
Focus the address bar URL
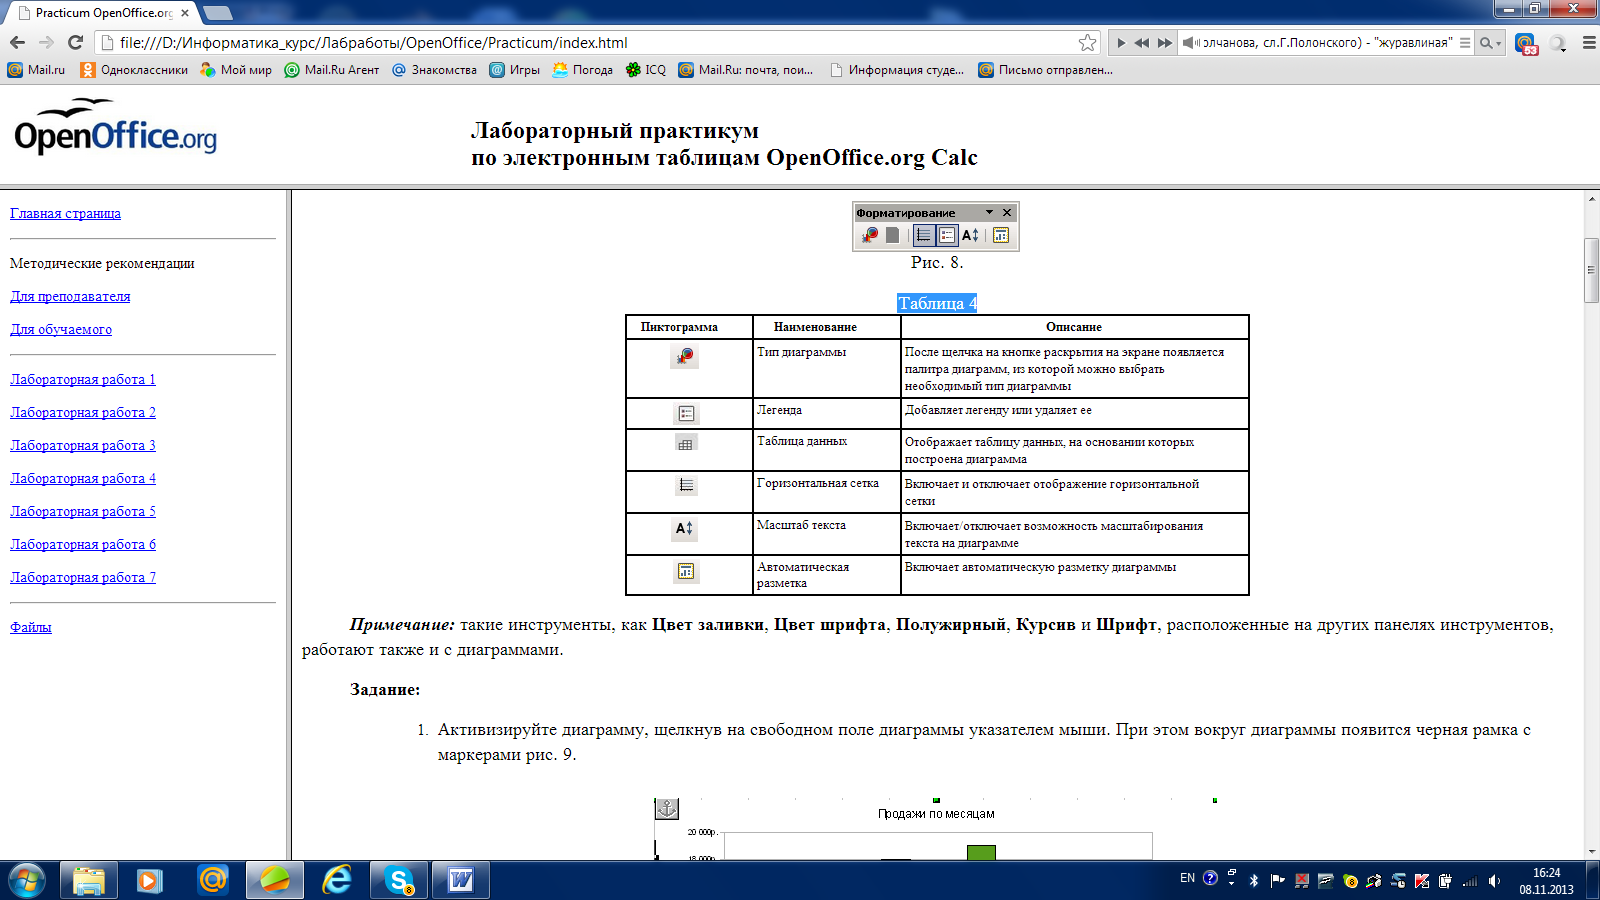pos(590,42)
